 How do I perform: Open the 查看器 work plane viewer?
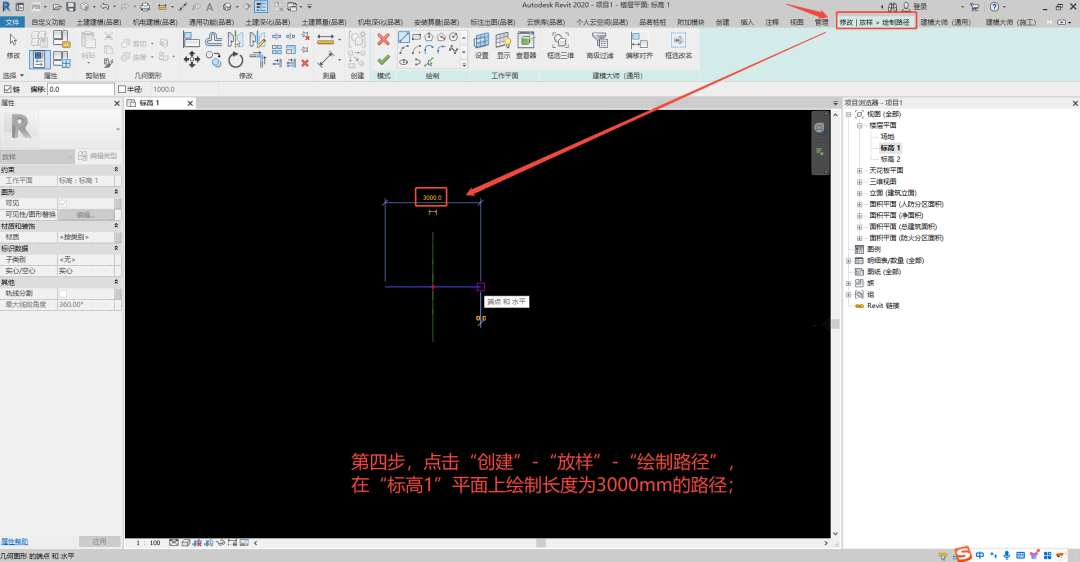pos(526,45)
